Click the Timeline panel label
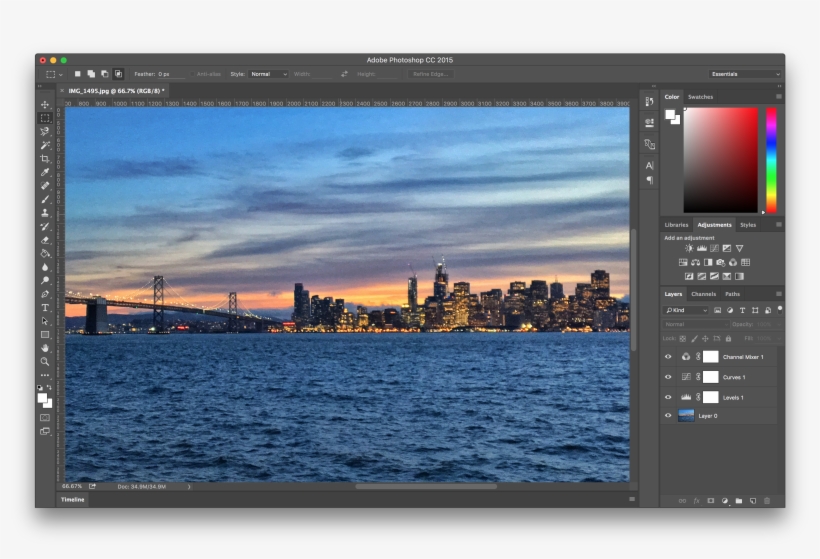This screenshot has height=559, width=820. point(73,498)
